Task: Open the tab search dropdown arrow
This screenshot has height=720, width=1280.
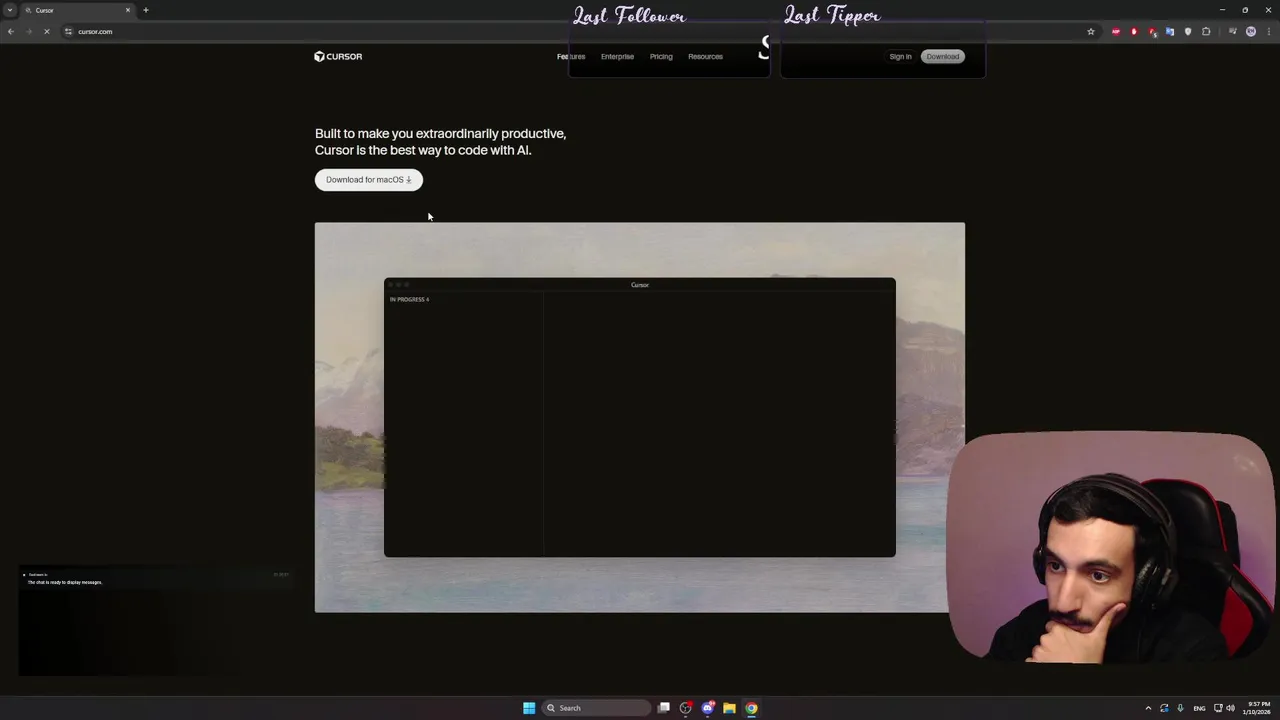Action: pyautogui.click(x=10, y=10)
